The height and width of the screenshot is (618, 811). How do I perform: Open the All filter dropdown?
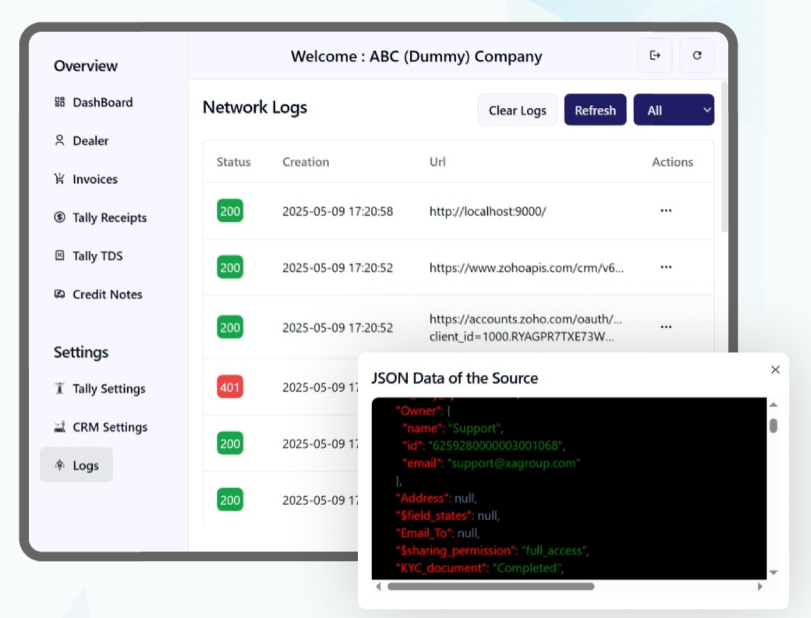[x=673, y=110]
